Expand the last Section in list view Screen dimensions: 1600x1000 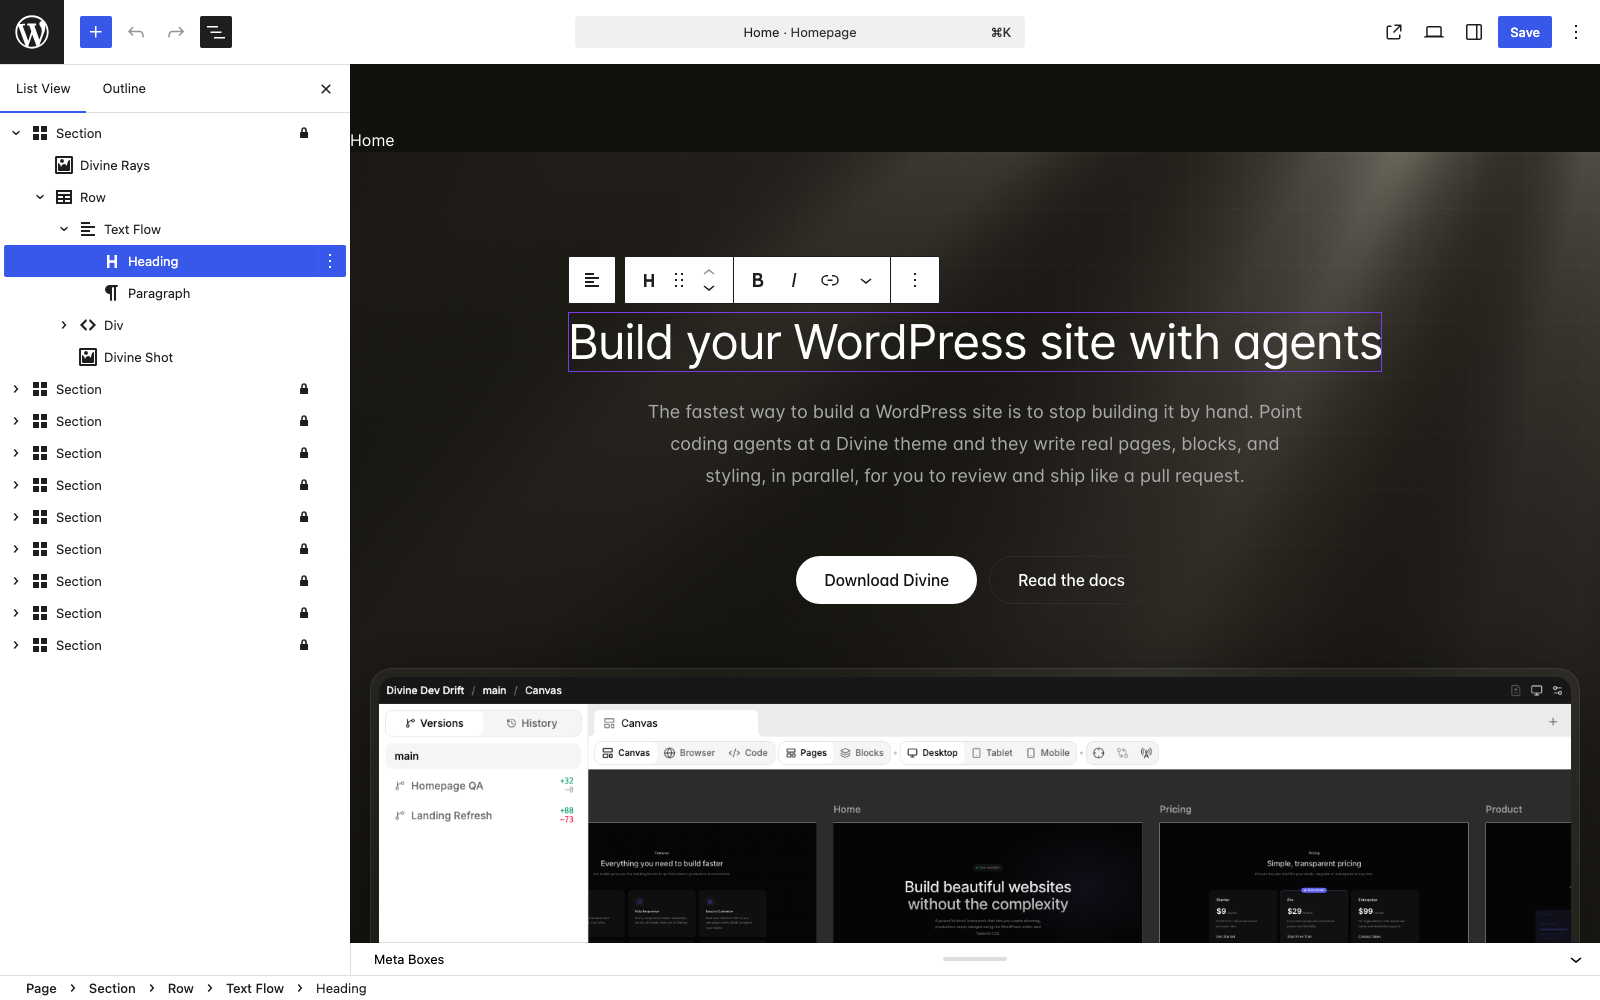pos(16,645)
